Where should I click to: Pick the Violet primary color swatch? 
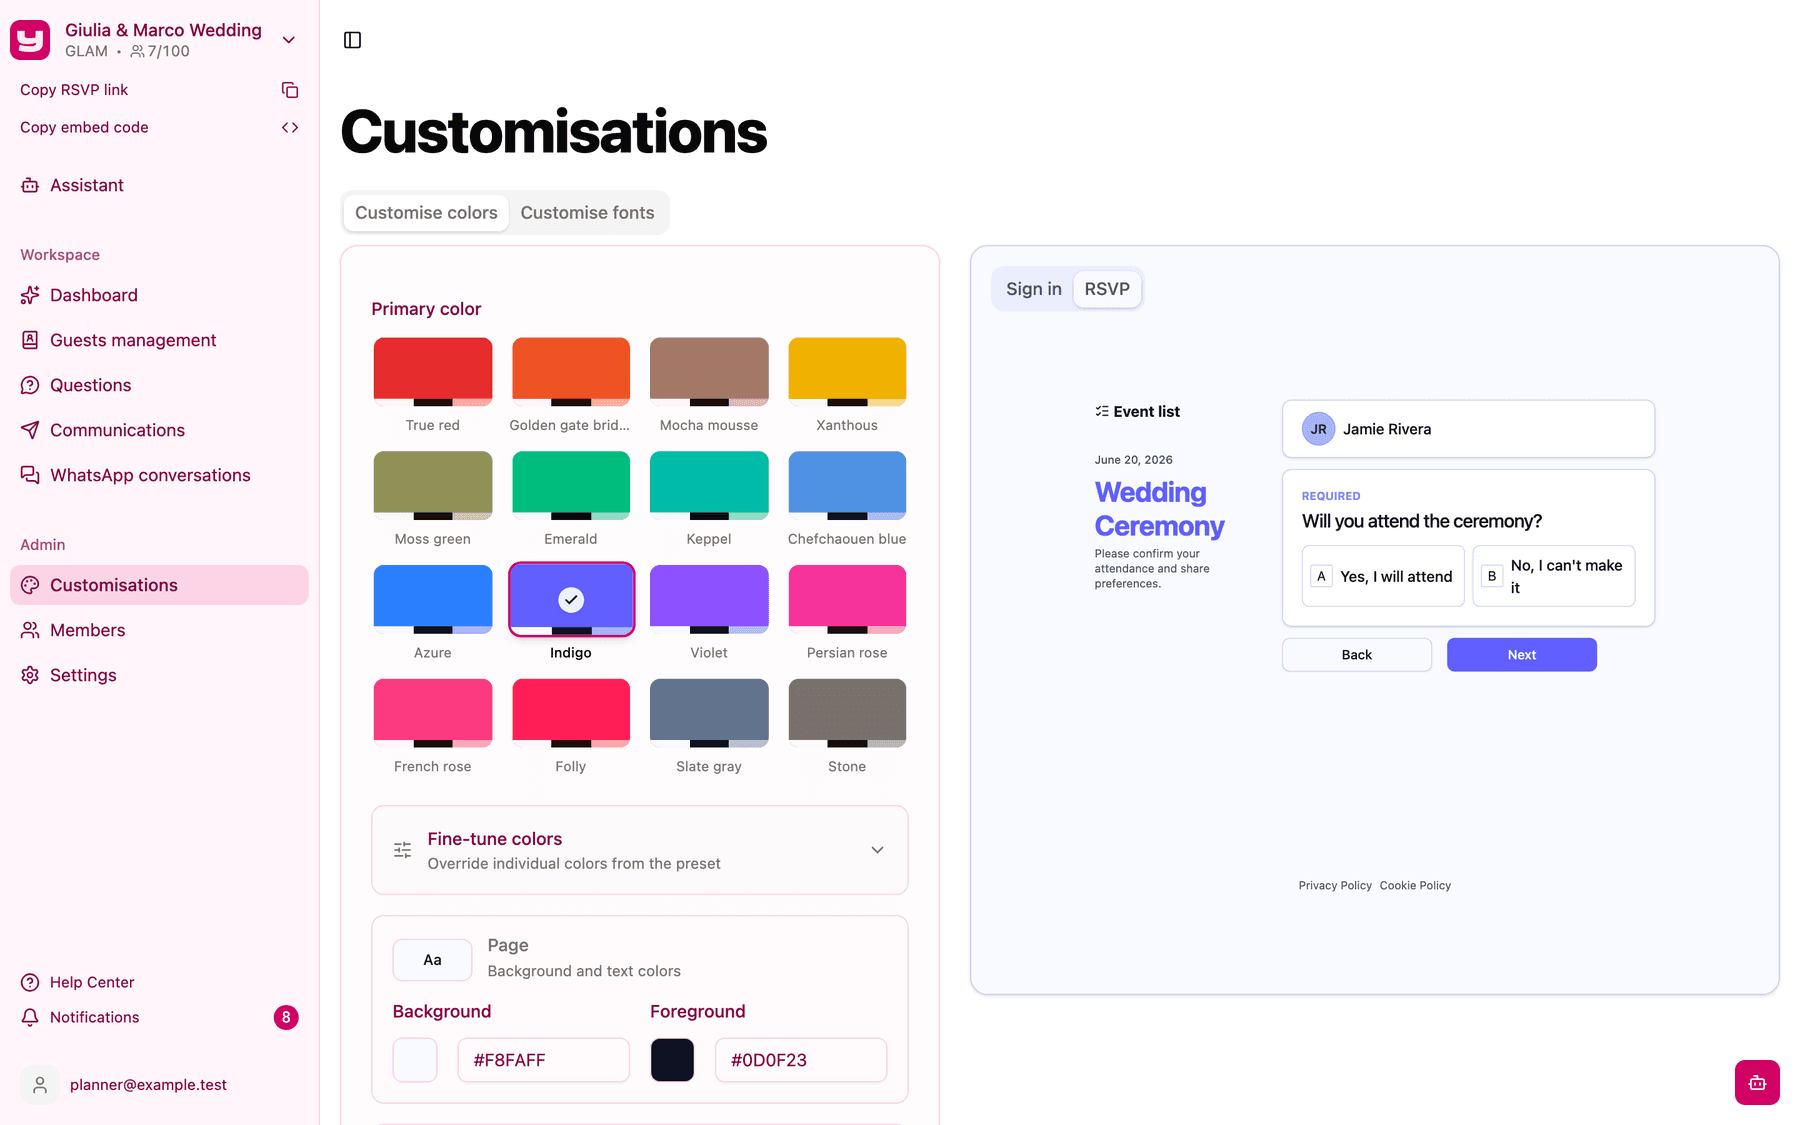click(709, 600)
